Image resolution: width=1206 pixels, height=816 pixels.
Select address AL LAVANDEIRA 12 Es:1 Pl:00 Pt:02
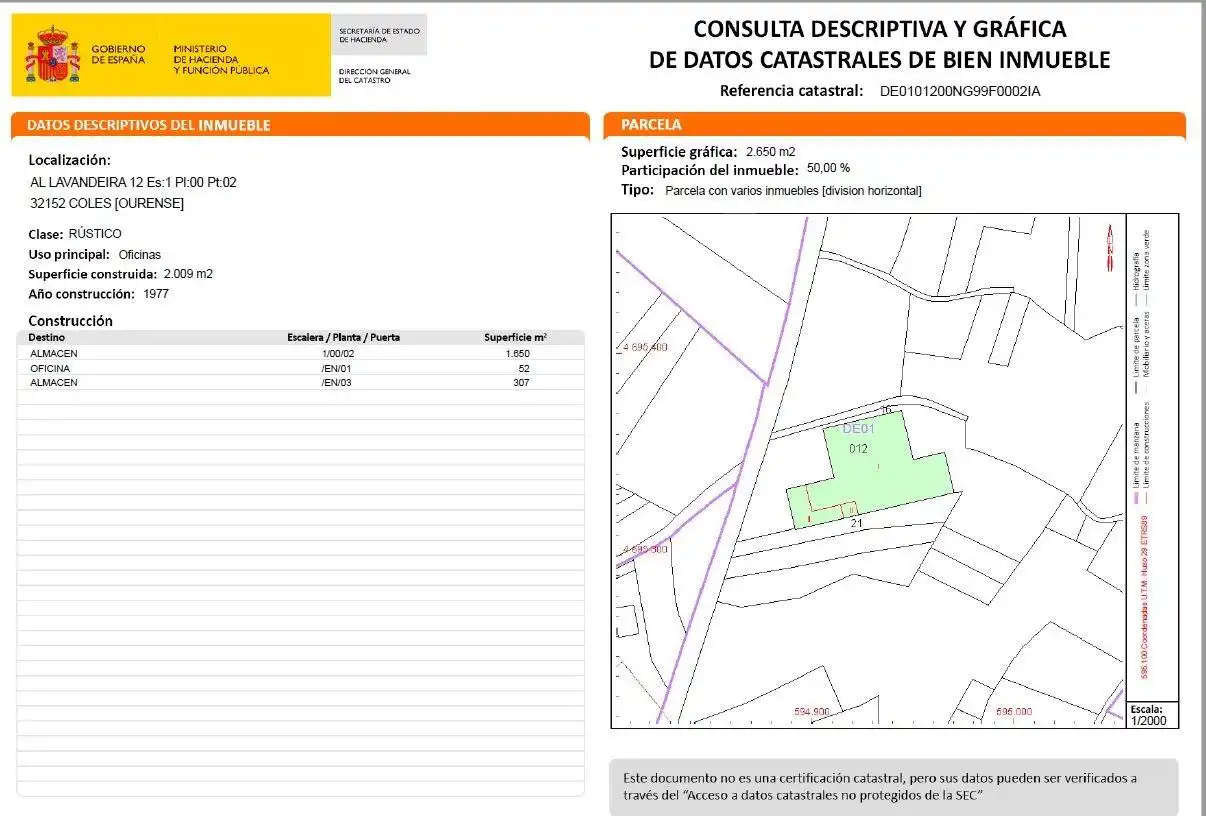tap(134, 183)
